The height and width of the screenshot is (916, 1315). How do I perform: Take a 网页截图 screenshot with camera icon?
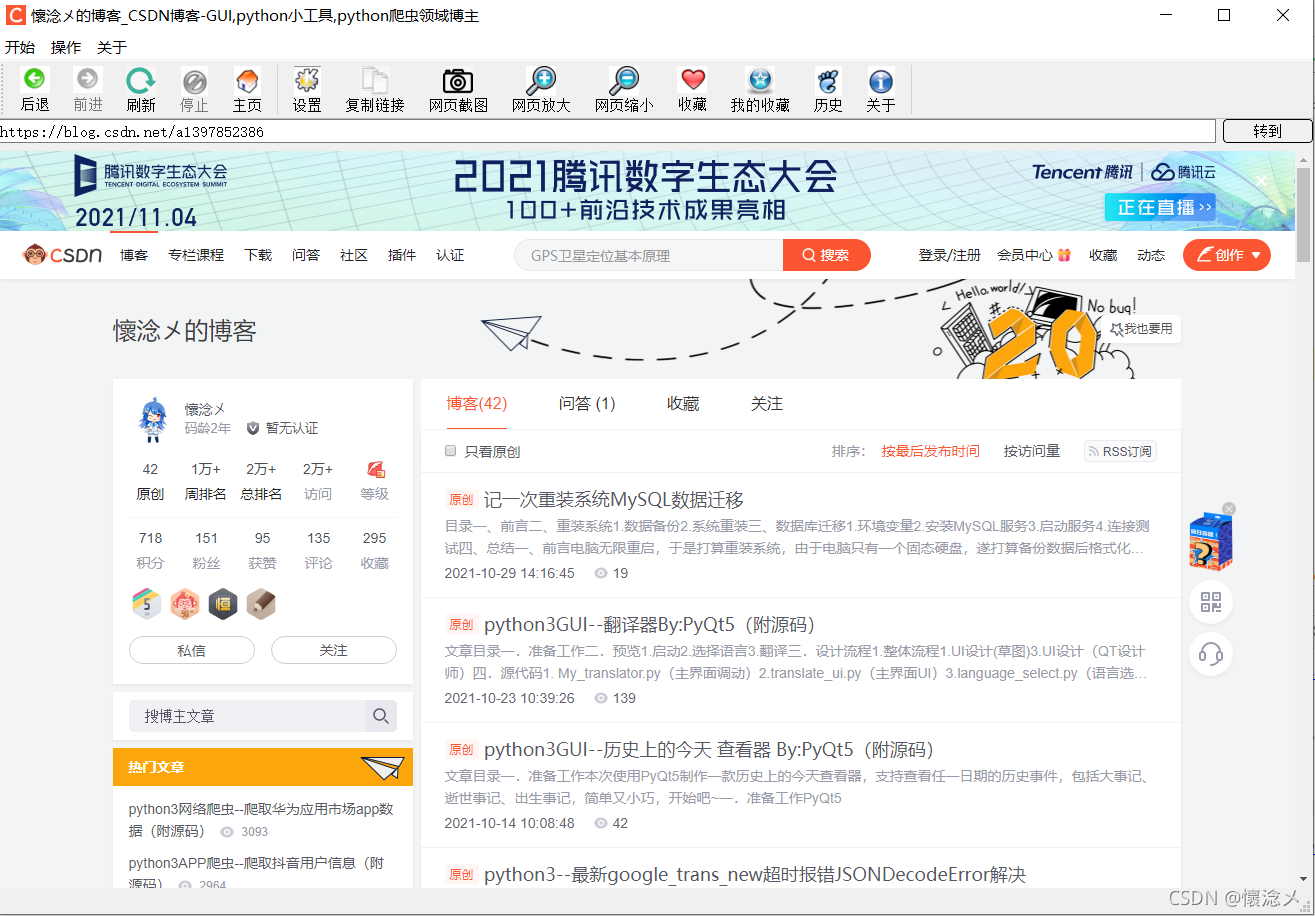tap(458, 81)
